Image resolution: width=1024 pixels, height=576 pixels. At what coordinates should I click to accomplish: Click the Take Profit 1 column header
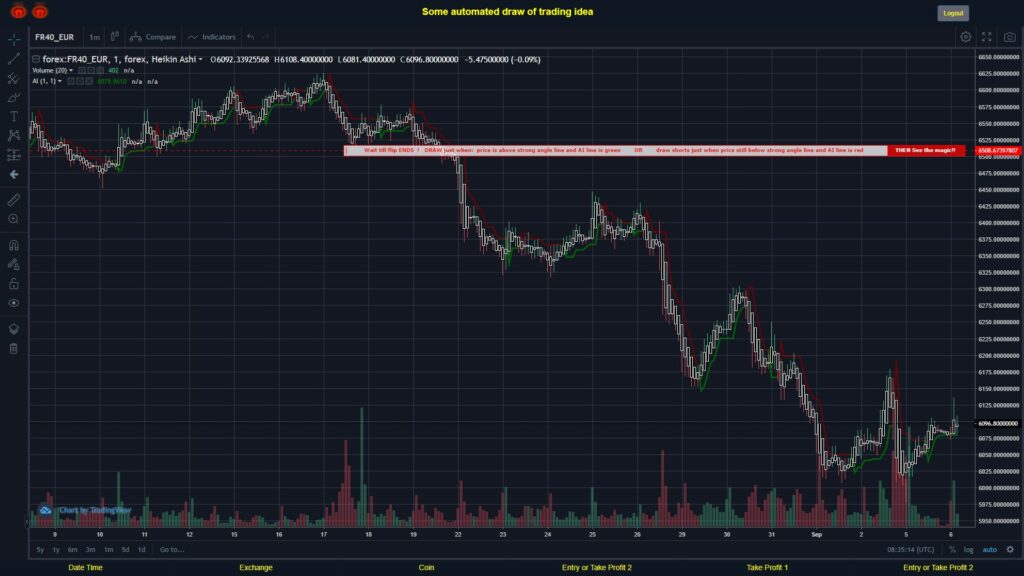click(767, 568)
